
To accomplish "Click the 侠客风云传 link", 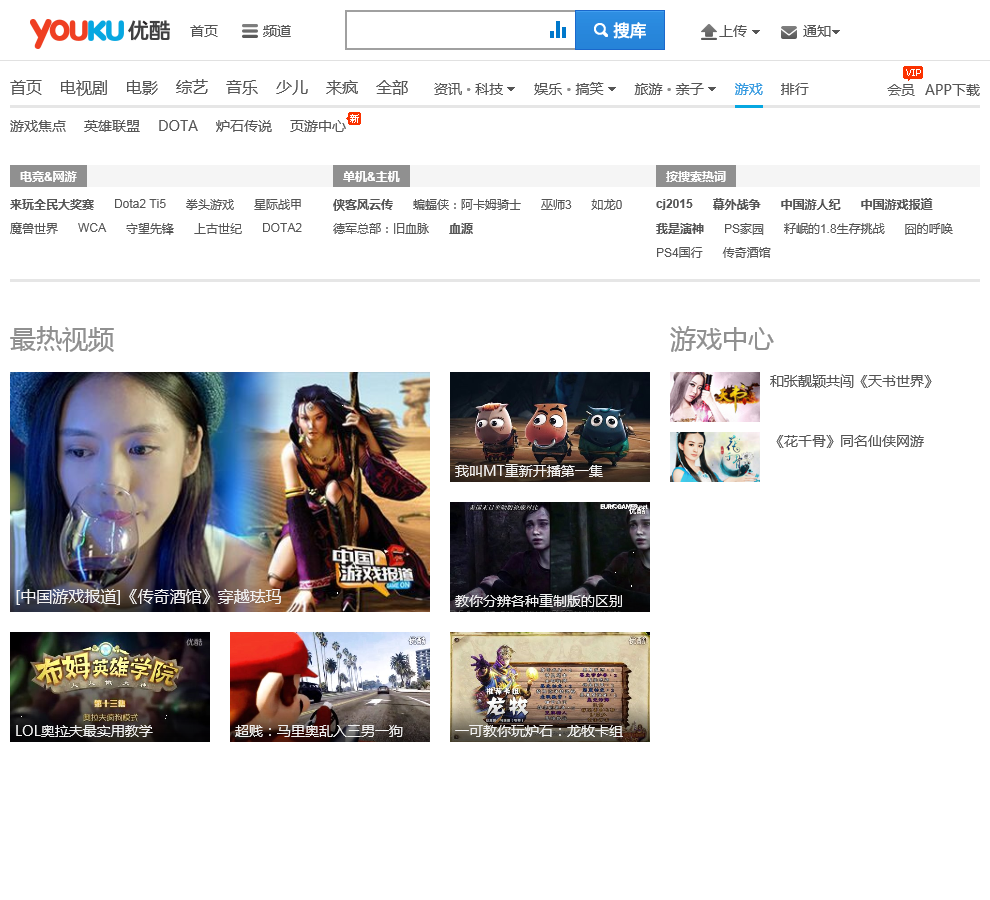I will (363, 205).
